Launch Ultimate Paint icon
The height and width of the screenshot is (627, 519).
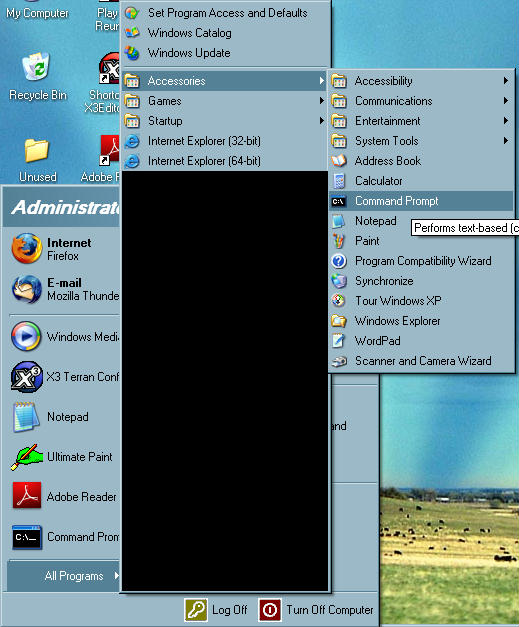click(x=26, y=457)
